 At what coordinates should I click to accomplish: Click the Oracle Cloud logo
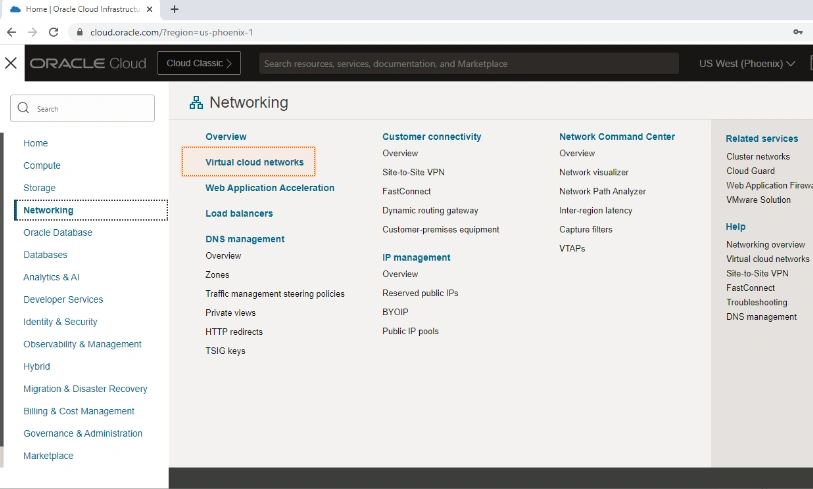(x=88, y=63)
